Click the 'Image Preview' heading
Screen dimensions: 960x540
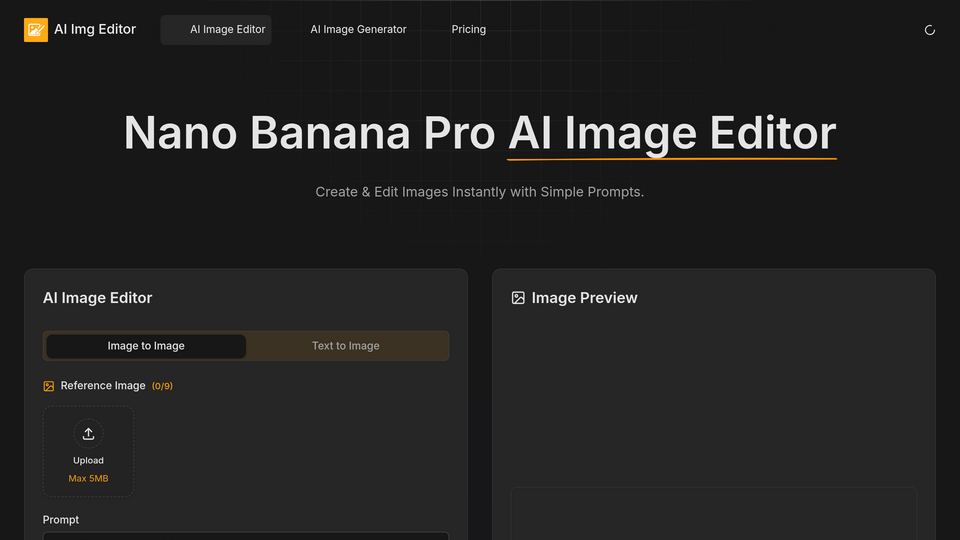[584, 298]
